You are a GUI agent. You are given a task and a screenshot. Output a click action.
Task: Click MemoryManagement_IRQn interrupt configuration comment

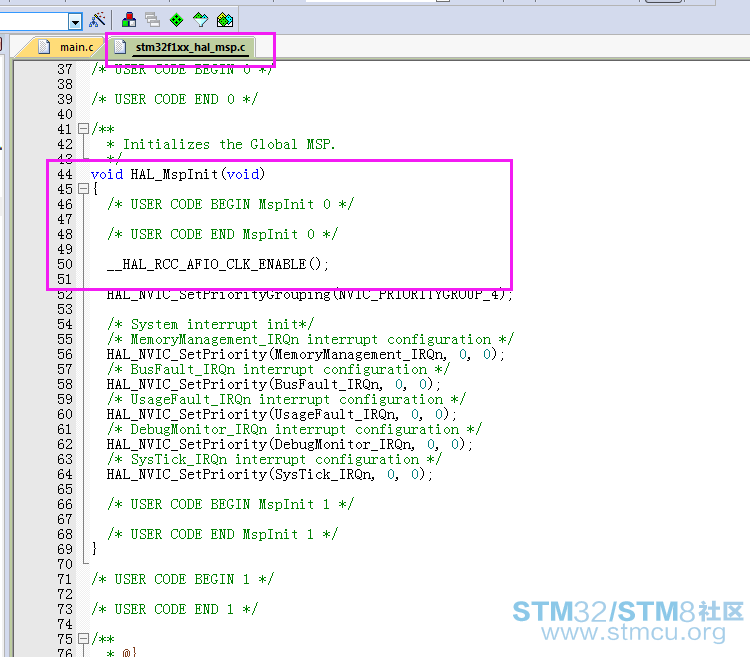pyautogui.click(x=310, y=339)
